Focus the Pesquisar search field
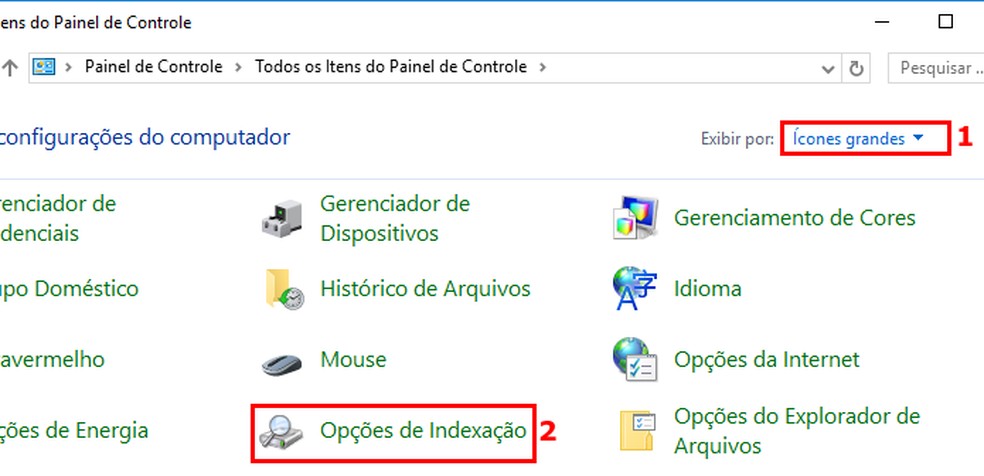The width and height of the screenshot is (984, 476). click(x=935, y=68)
